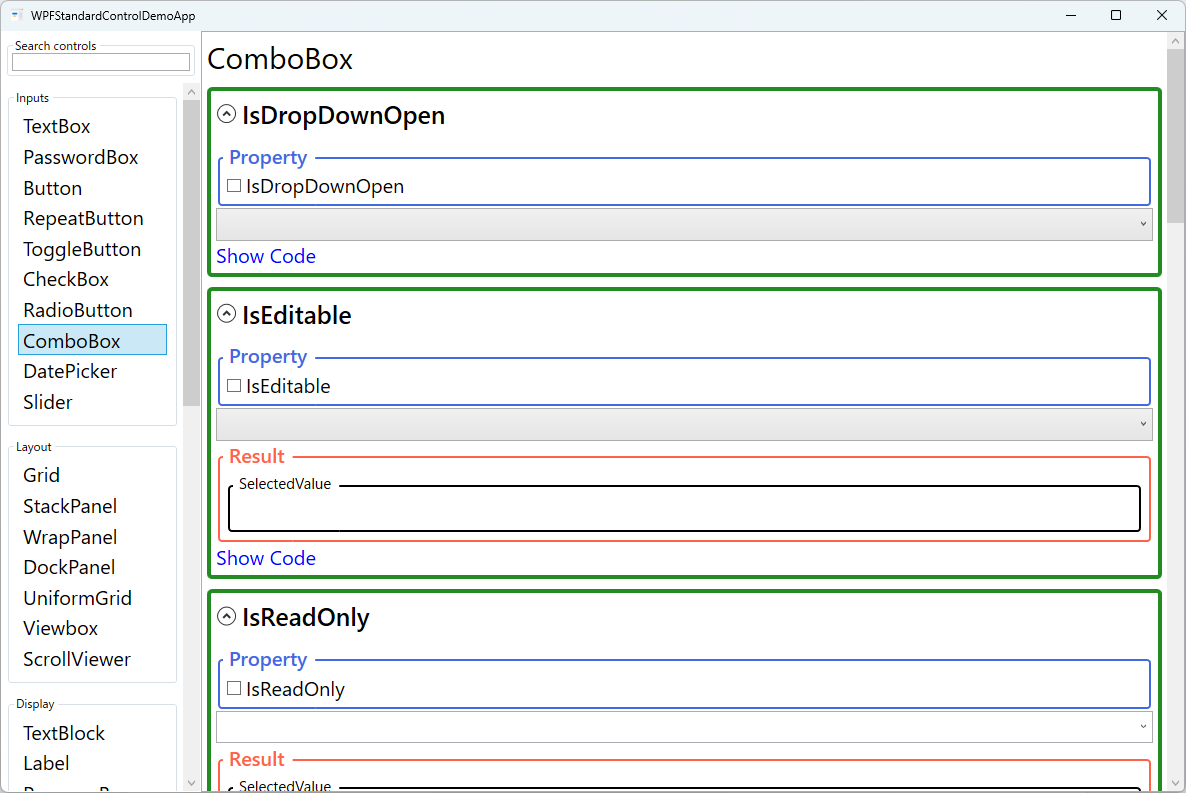
Task: Select ToggleButton in the Inputs list
Action: click(92, 250)
